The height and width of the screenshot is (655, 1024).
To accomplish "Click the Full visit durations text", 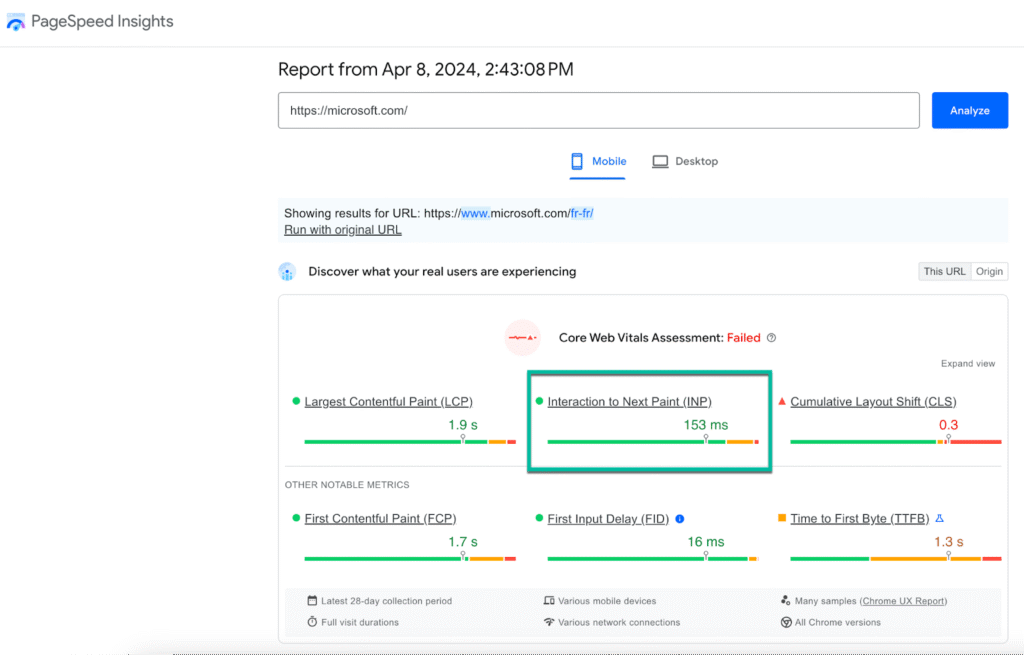I will (360, 622).
